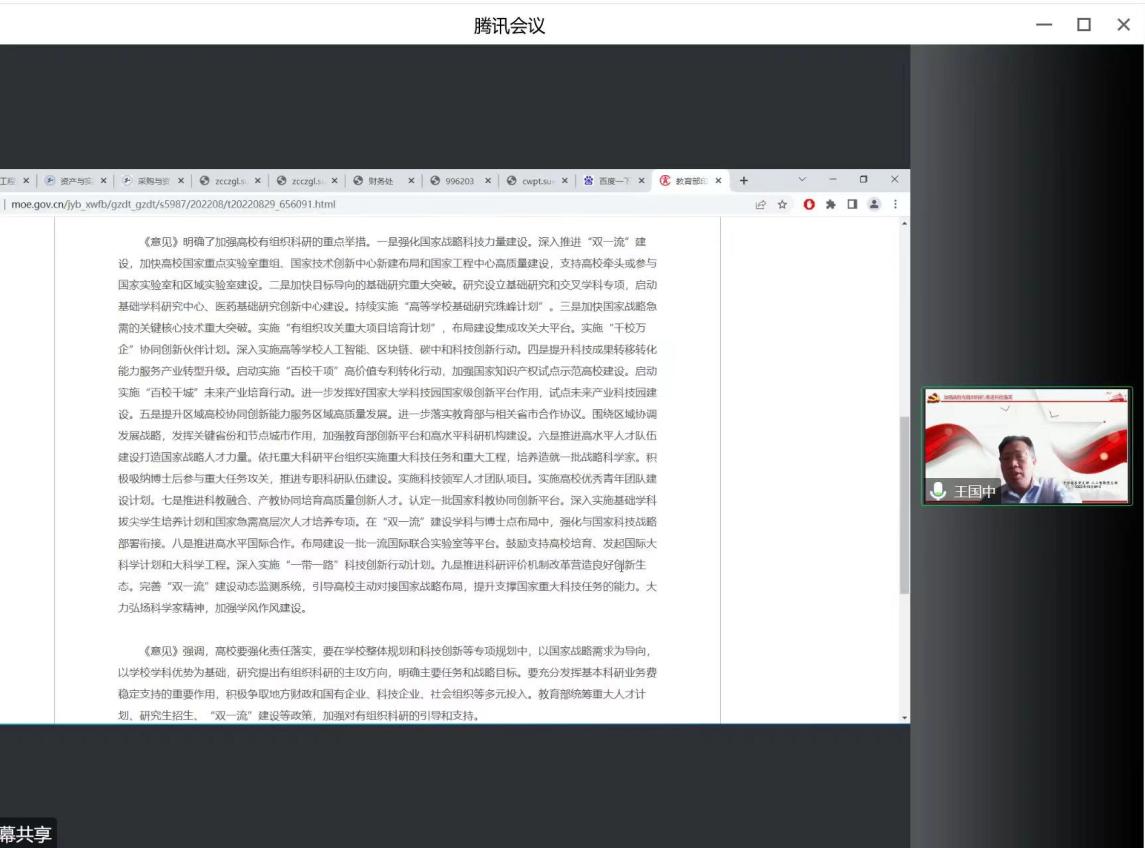Switch to the 百度一下 tab
The height and width of the screenshot is (848, 1145).
tap(610, 181)
